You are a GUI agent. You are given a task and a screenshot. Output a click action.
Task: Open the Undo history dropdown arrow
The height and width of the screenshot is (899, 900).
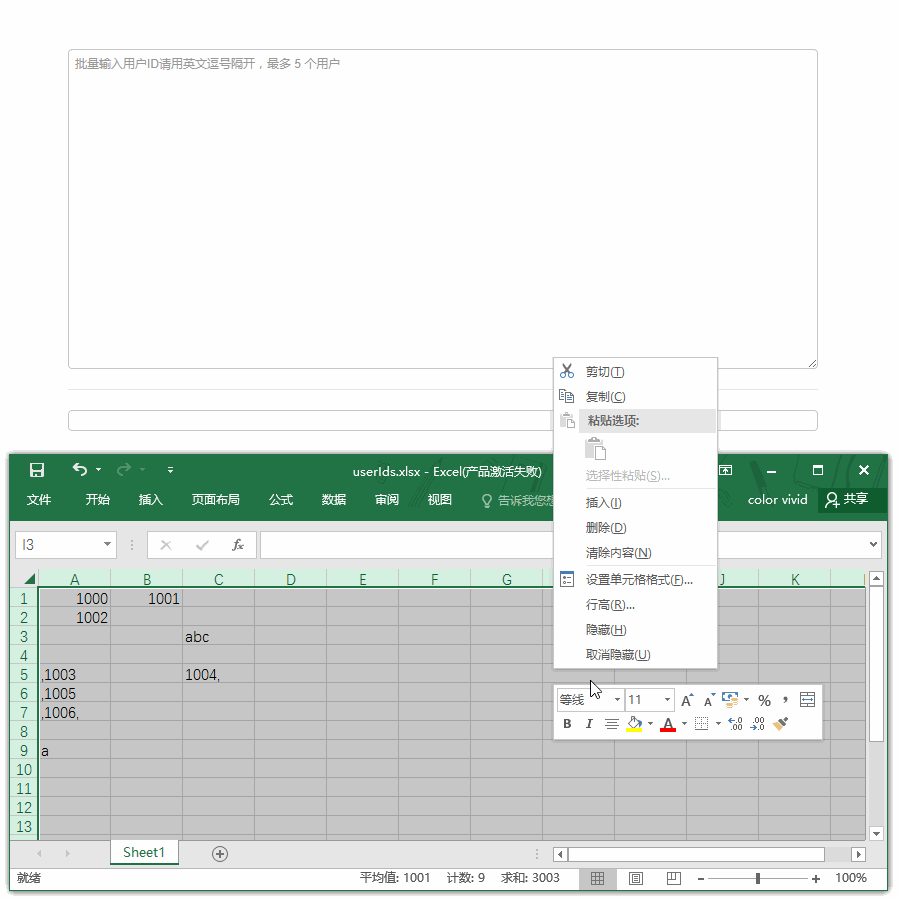(x=99, y=470)
